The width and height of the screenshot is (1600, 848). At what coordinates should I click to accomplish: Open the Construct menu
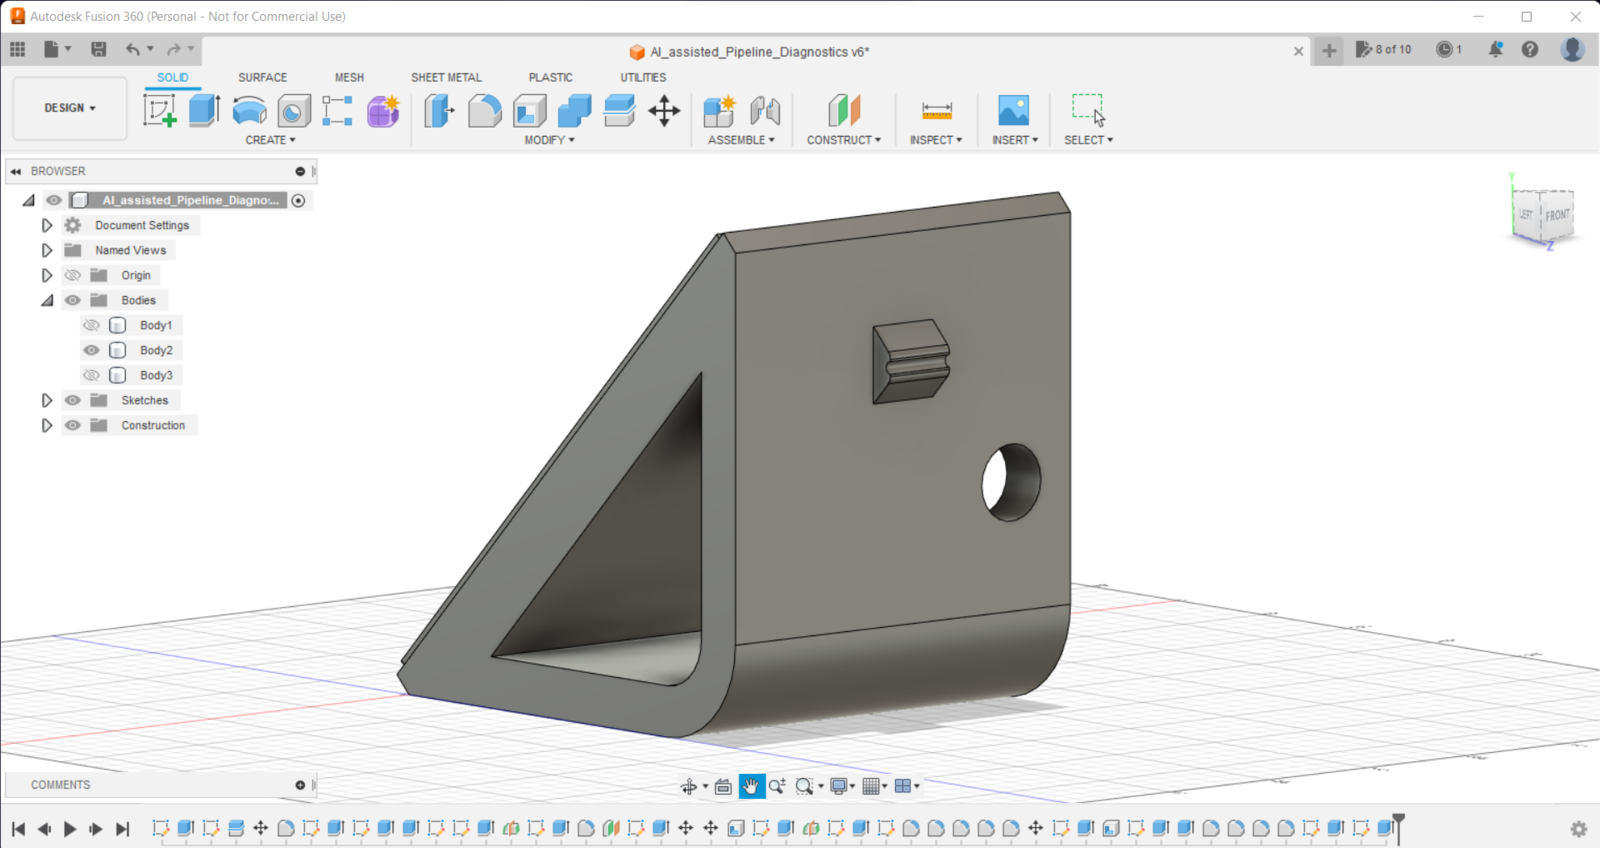pos(843,140)
